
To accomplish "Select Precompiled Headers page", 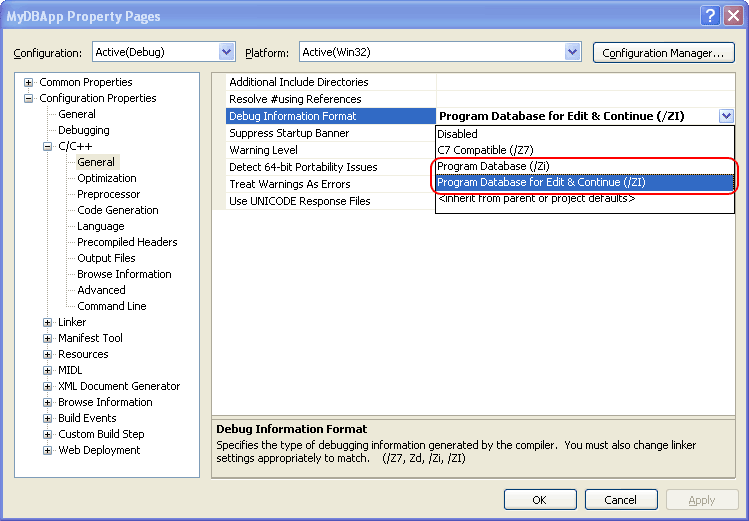I will [x=127, y=242].
